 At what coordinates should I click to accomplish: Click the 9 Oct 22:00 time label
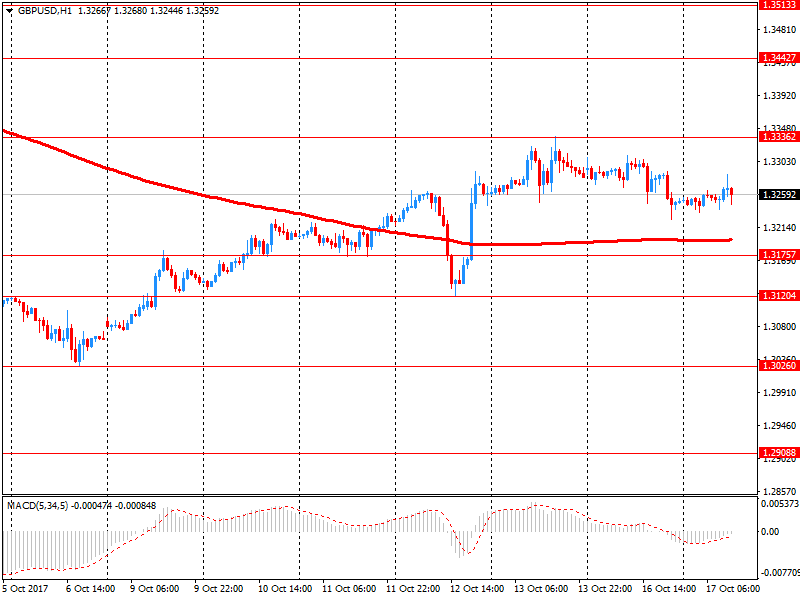click(x=219, y=589)
